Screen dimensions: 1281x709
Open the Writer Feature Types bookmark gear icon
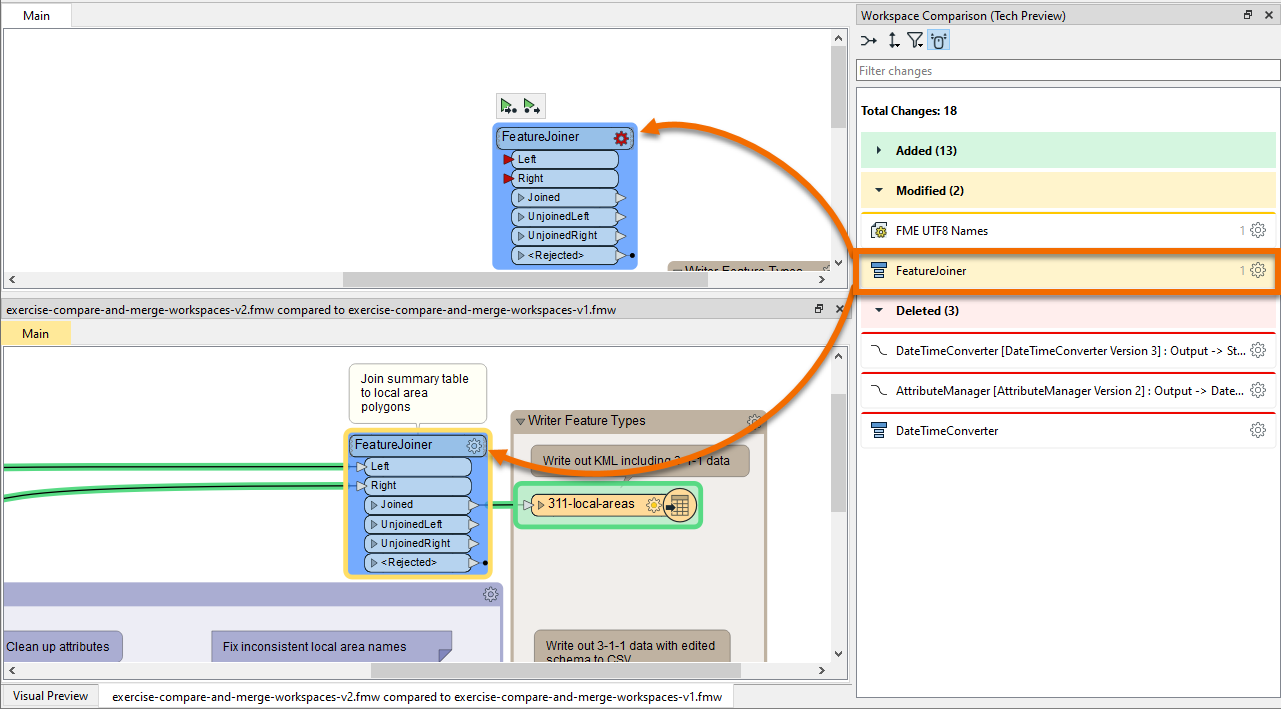[x=755, y=420]
